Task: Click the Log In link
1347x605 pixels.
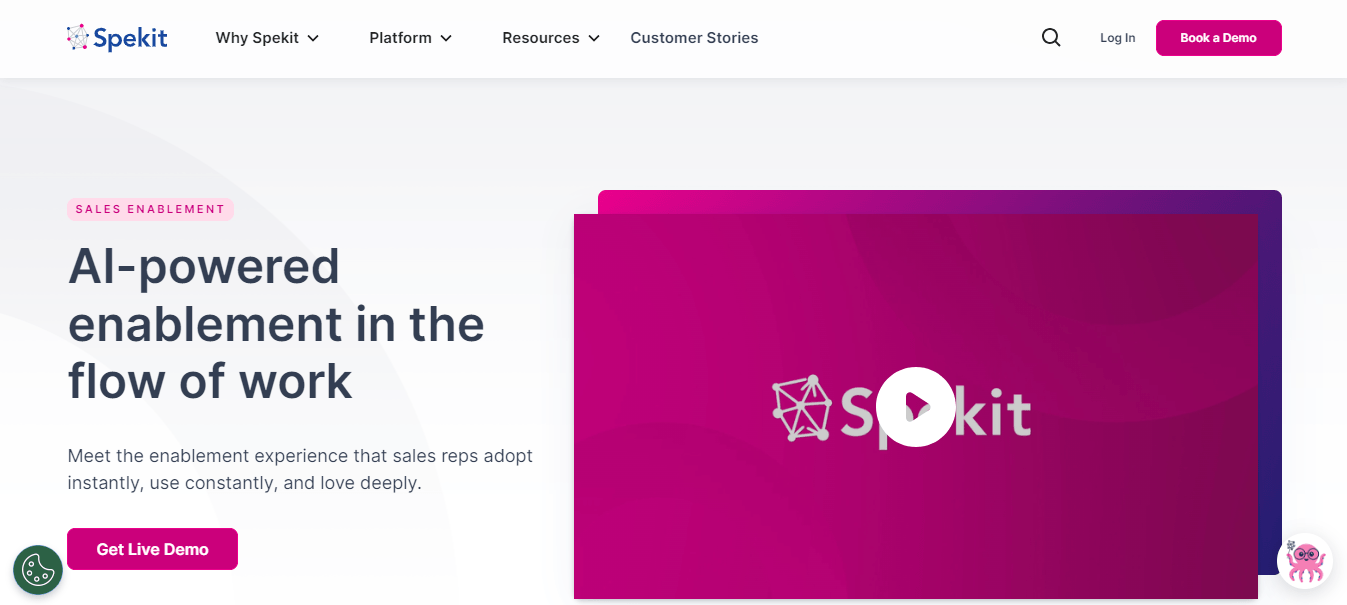Action: (x=1117, y=38)
